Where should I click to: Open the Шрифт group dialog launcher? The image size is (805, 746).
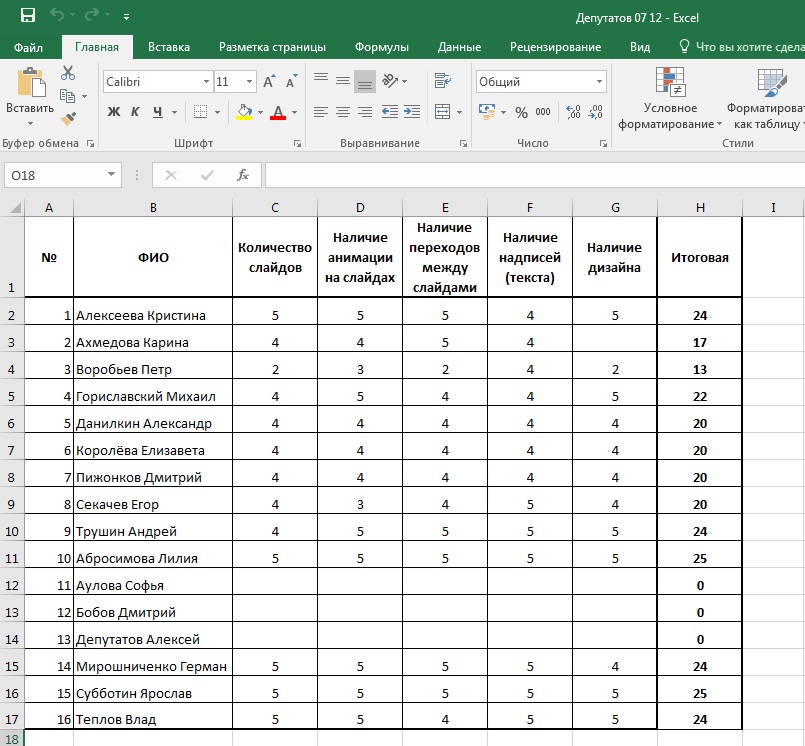[297, 144]
